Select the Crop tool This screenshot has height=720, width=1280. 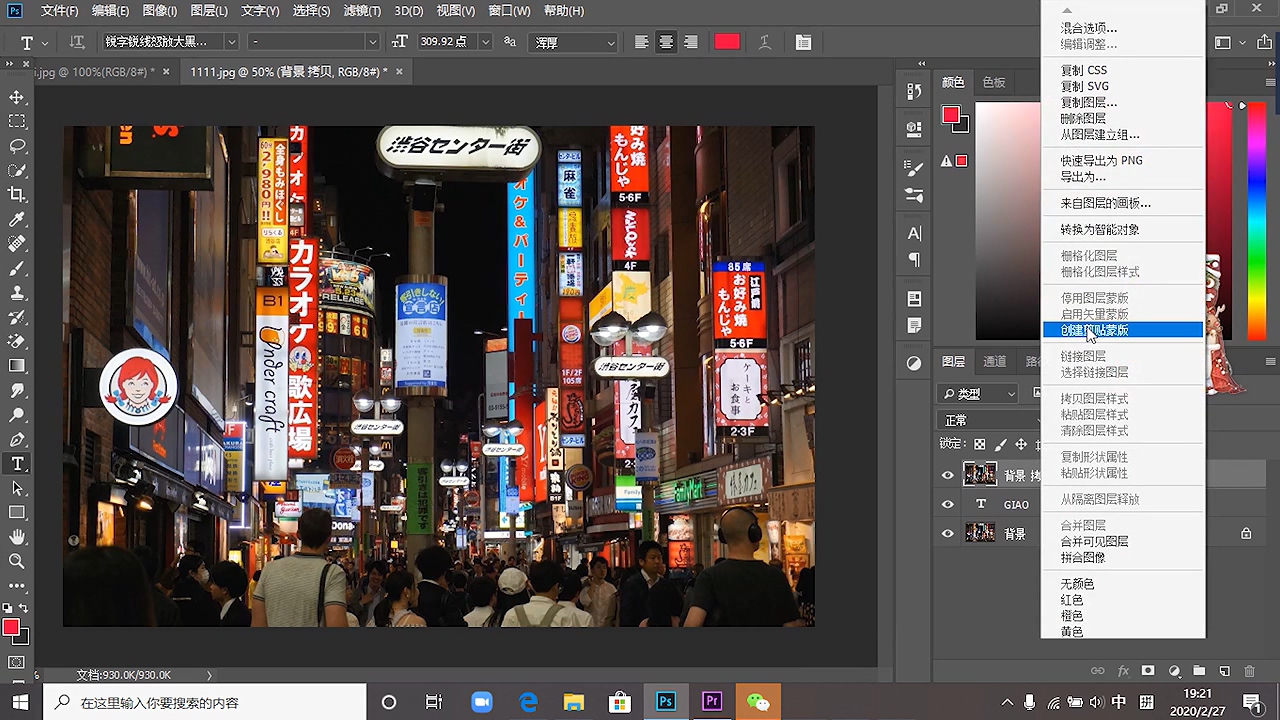(x=17, y=194)
